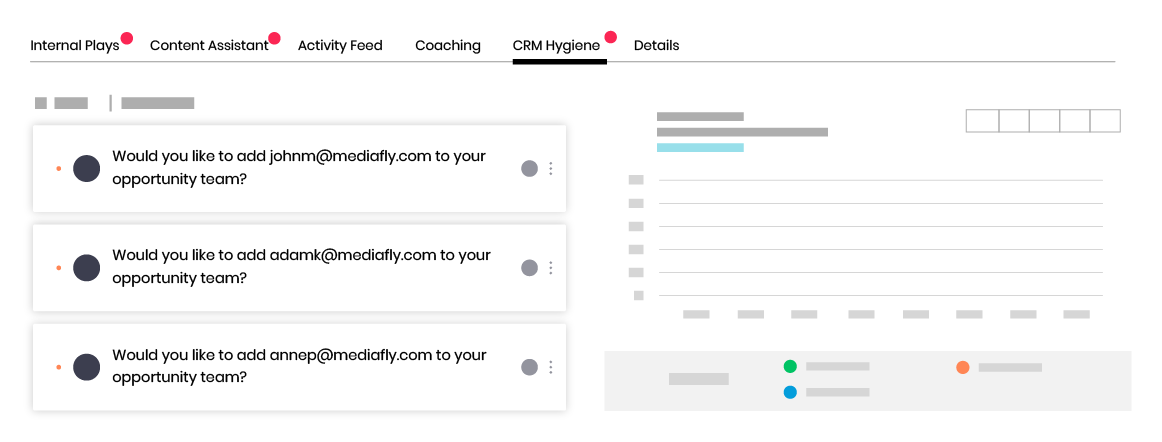The width and height of the screenshot is (1162, 442).
Task: Click dark avatar on johnm@mediafly.com card
Action: [x=87, y=168]
